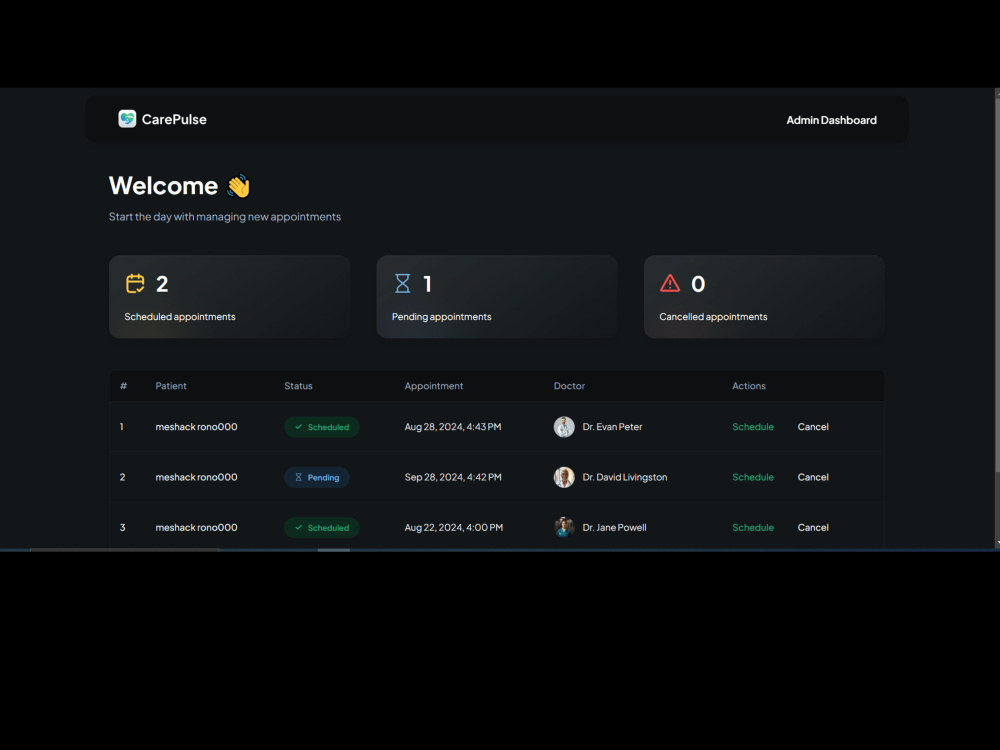Click the Actions column header

pos(749,386)
